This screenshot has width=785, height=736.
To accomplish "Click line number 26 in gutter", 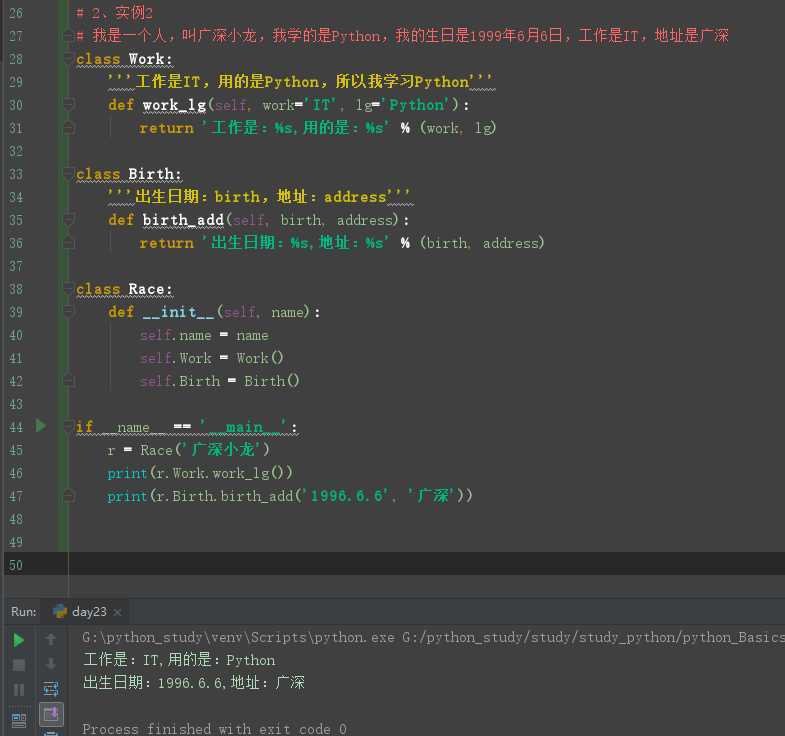I will point(16,13).
